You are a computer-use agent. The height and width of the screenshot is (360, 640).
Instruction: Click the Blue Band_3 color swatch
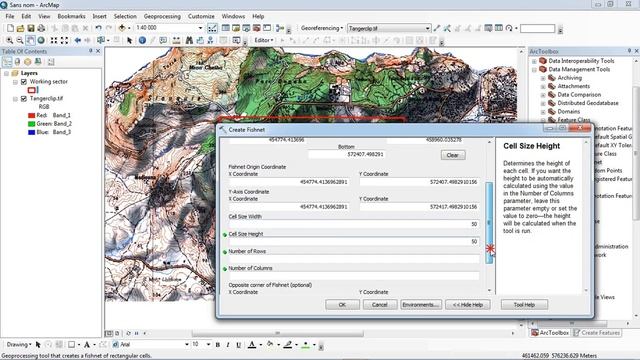[31, 133]
